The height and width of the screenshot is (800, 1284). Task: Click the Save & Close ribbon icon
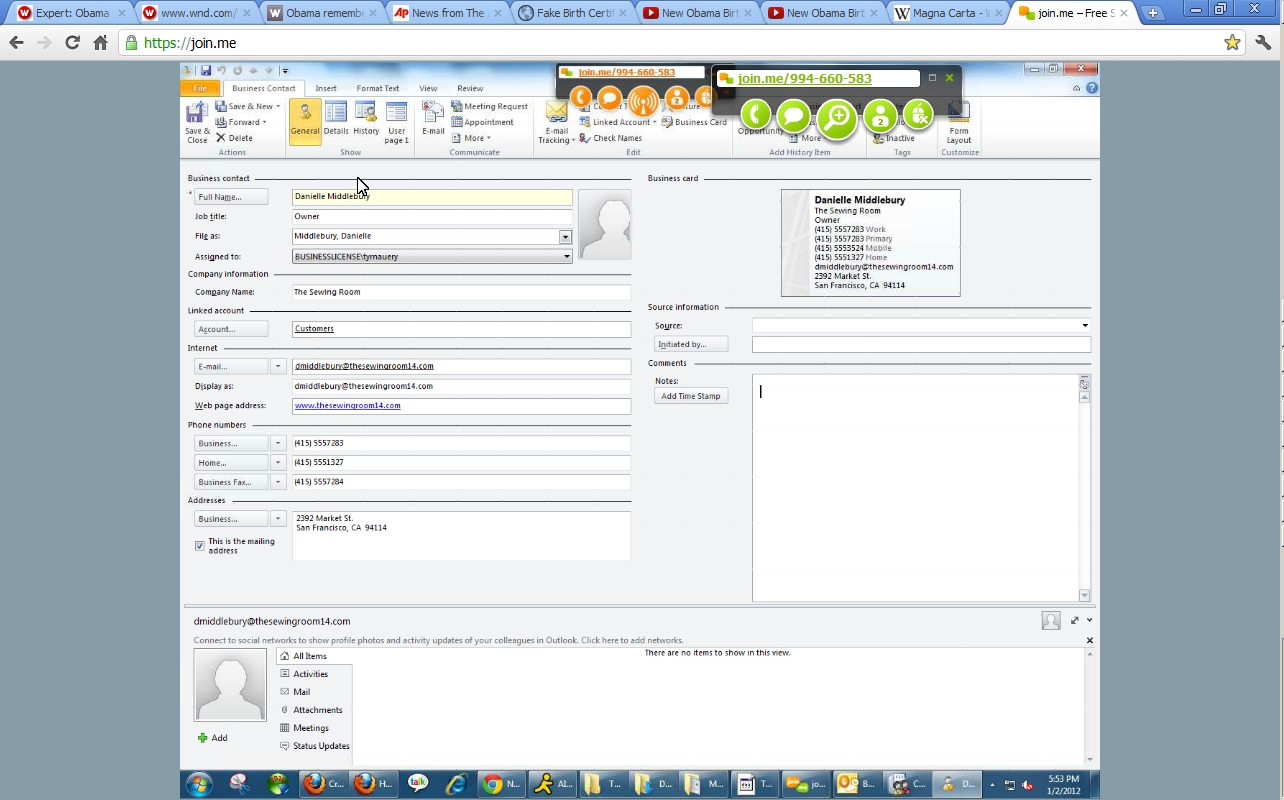pyautogui.click(x=197, y=122)
